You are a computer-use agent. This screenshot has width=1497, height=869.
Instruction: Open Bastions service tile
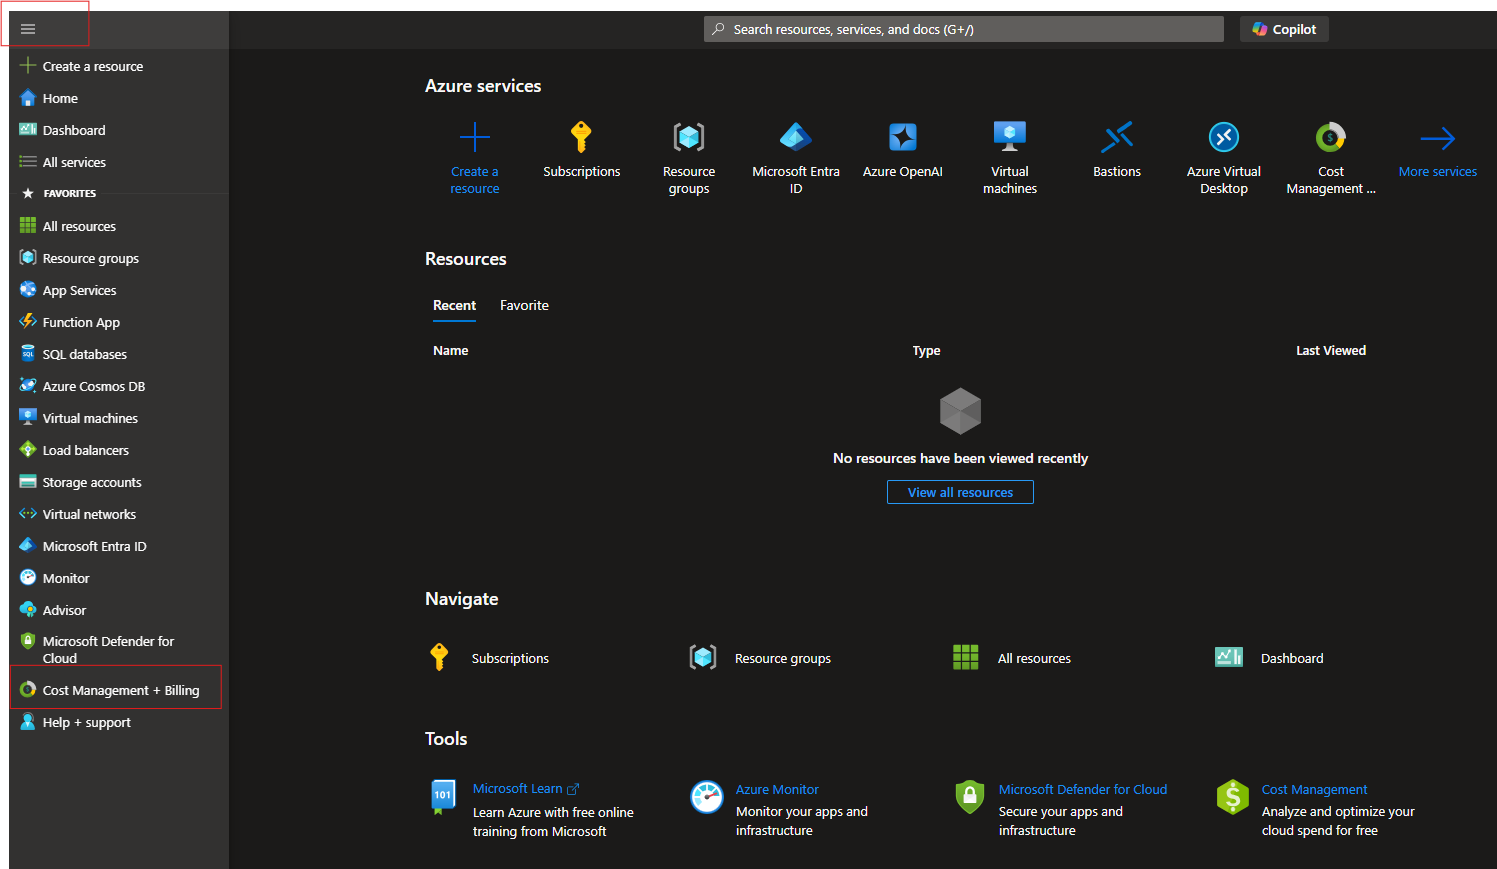click(x=1117, y=150)
